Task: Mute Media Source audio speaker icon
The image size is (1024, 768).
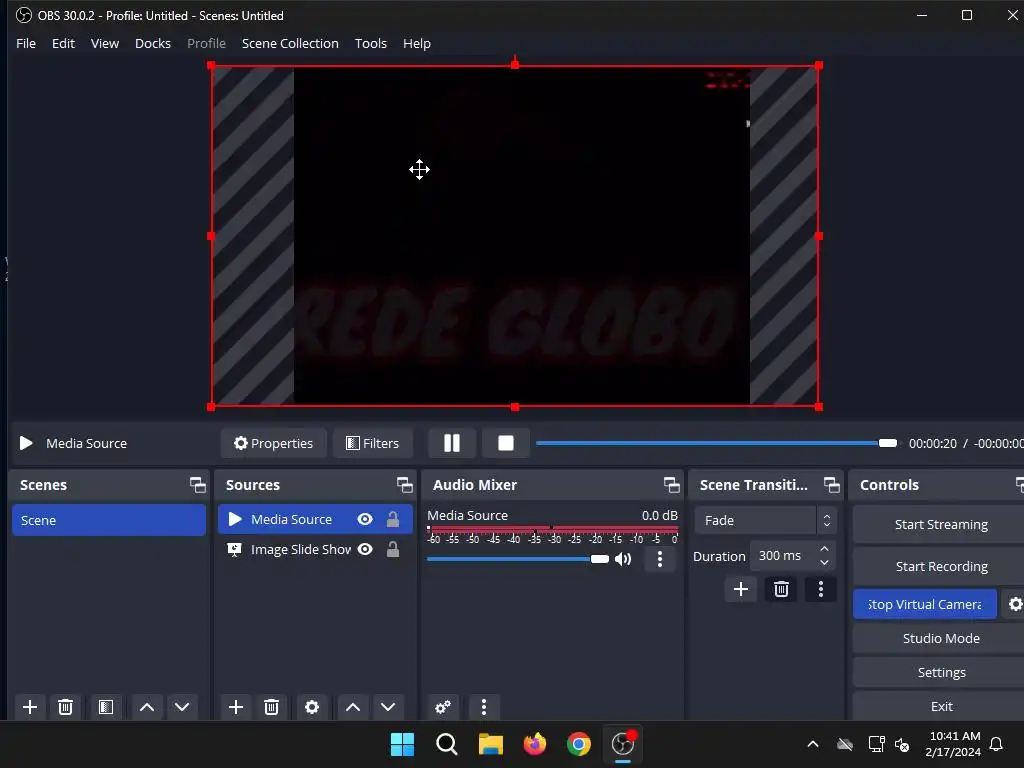Action: click(x=623, y=559)
